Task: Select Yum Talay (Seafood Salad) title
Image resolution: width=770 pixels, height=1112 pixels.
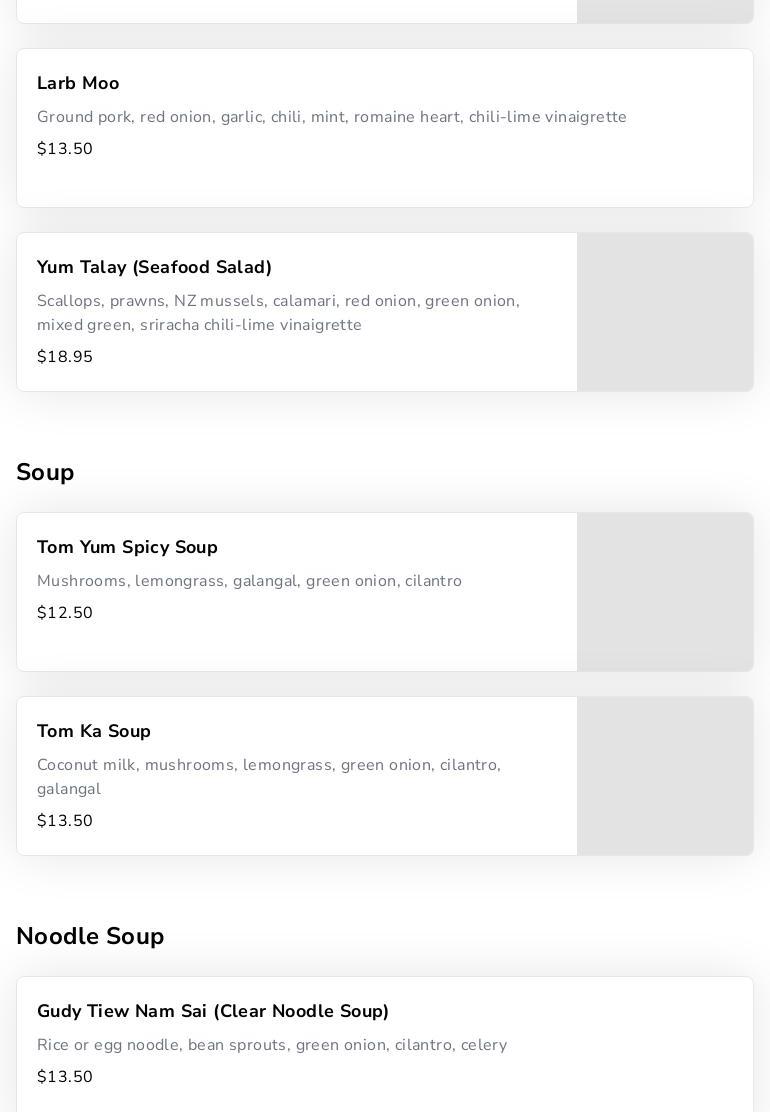Action: point(154,268)
